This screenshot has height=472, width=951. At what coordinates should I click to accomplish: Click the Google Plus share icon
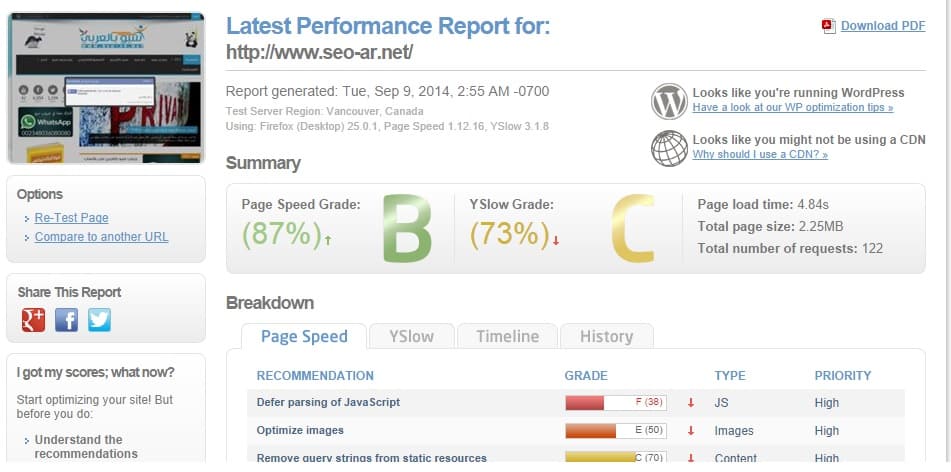(33, 320)
